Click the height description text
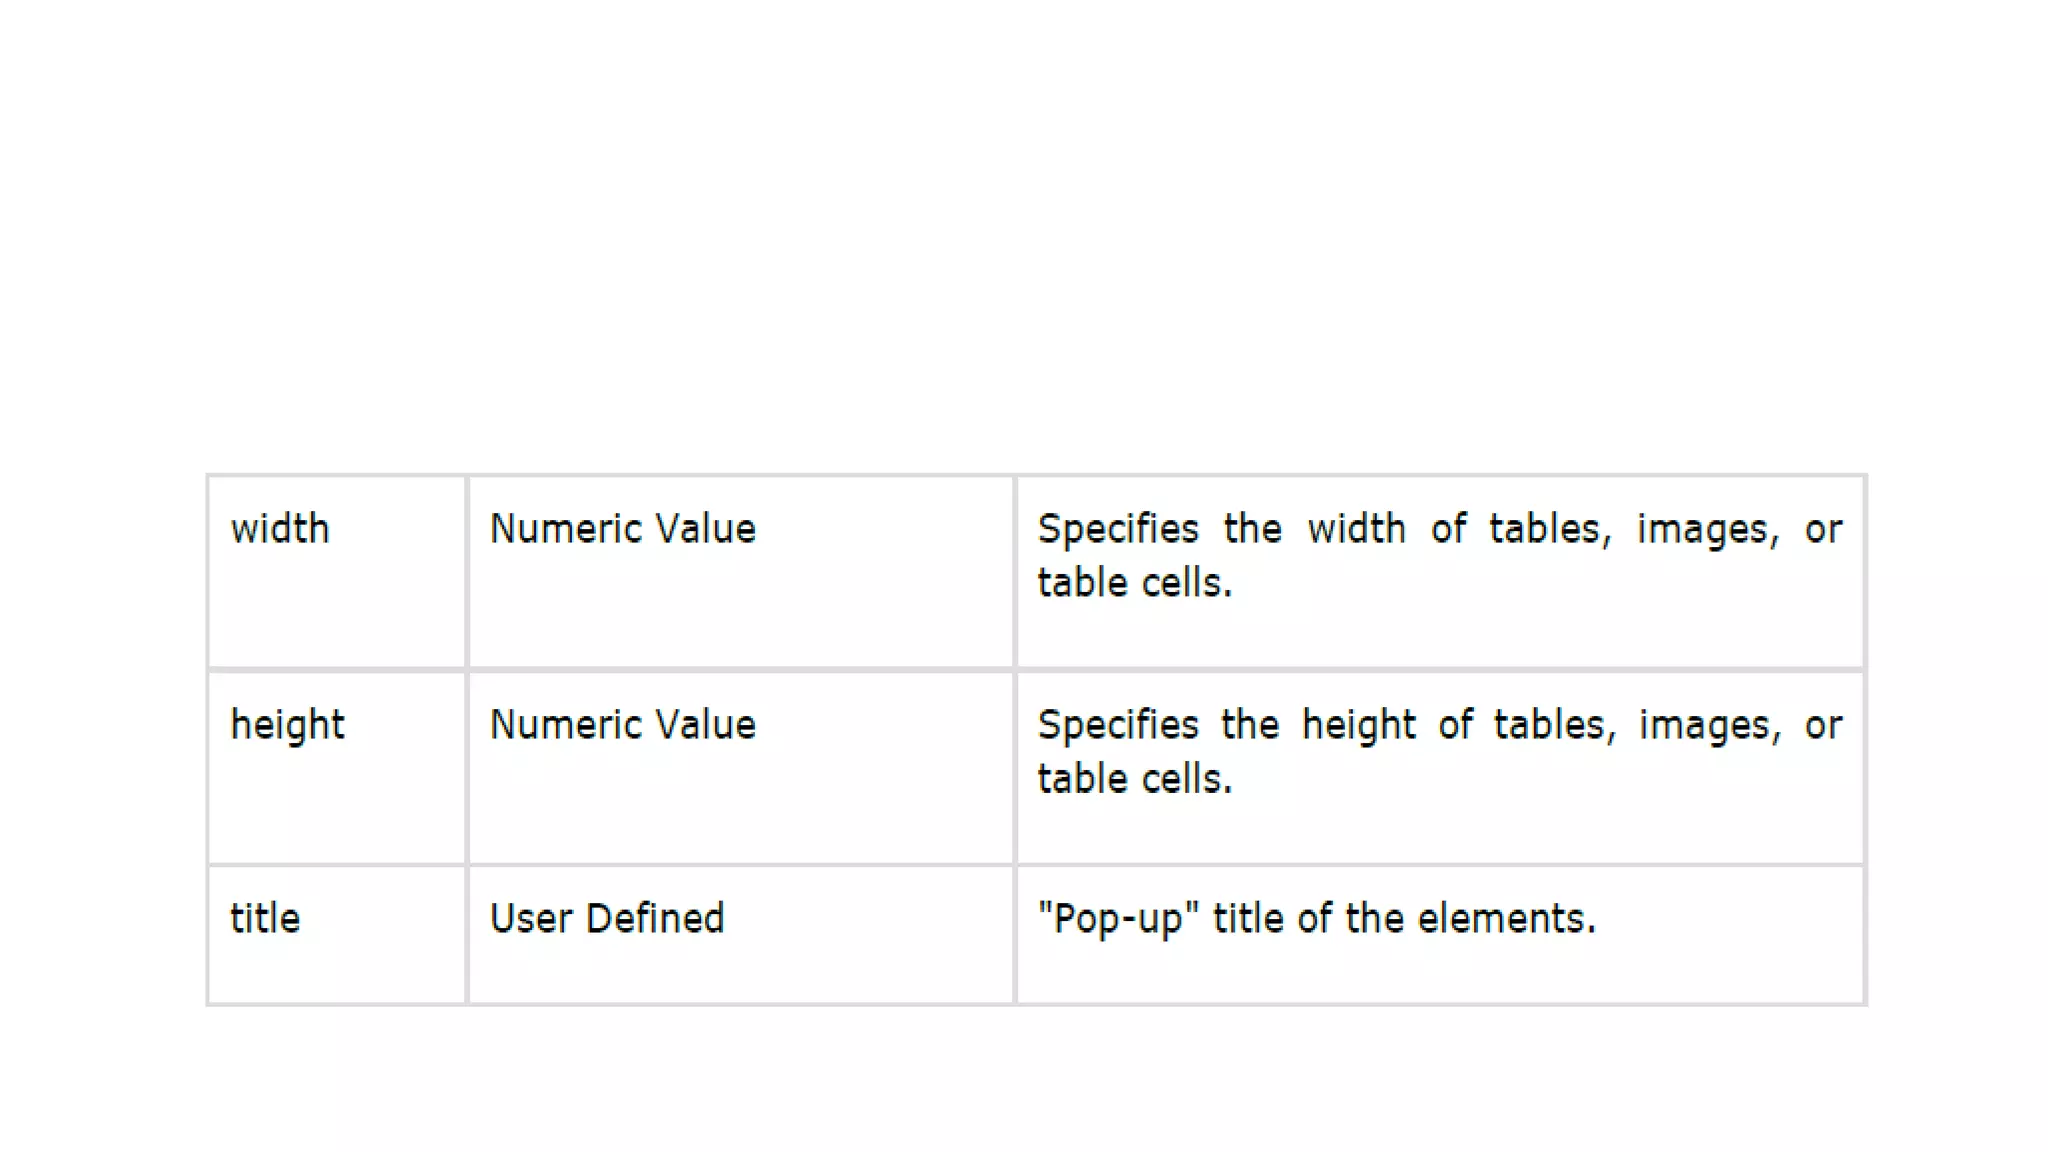 [x=1439, y=751]
